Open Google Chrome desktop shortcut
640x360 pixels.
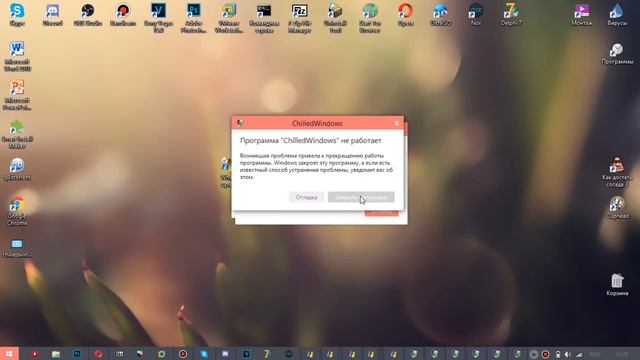pyautogui.click(x=17, y=211)
